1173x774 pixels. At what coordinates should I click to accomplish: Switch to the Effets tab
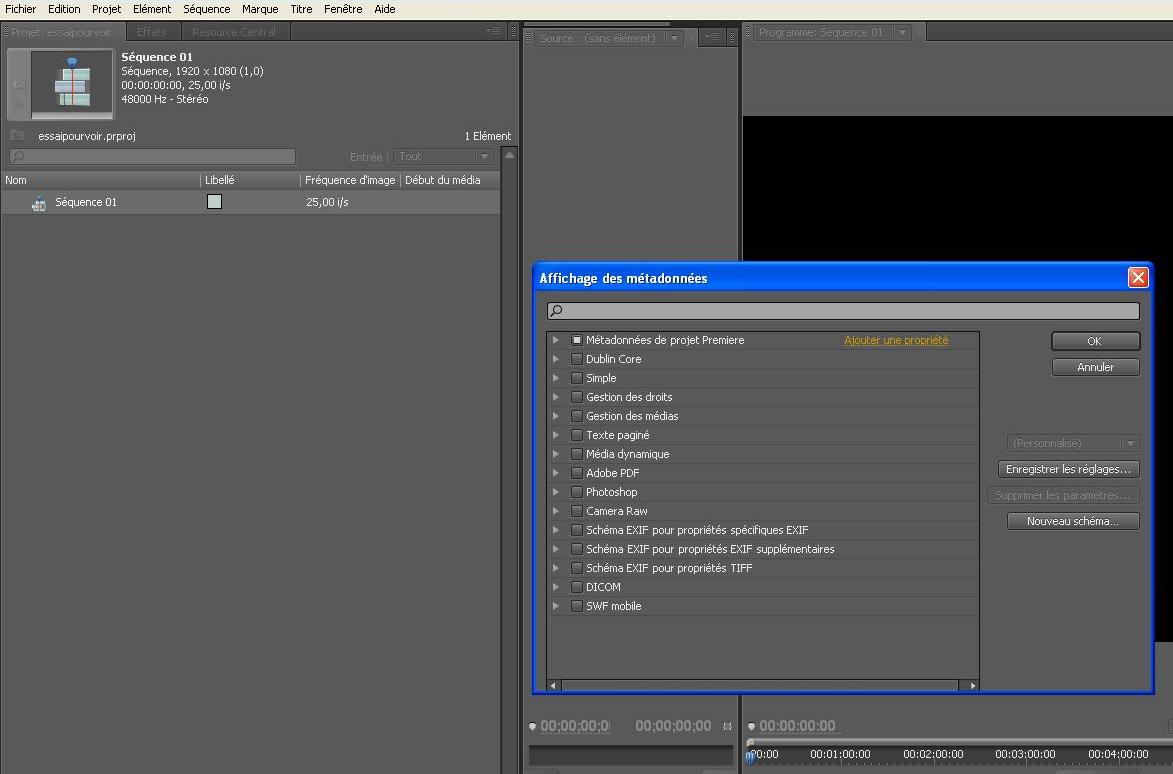pos(152,32)
